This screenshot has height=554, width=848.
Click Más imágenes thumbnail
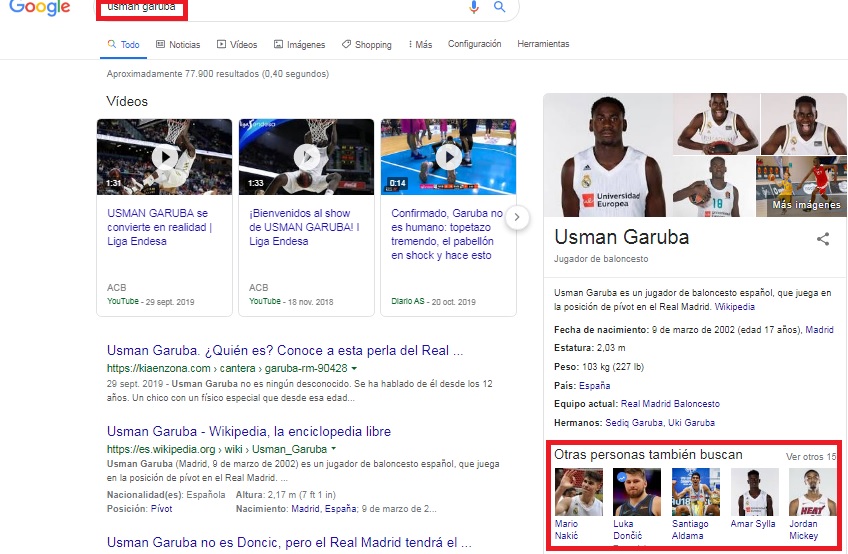point(801,186)
